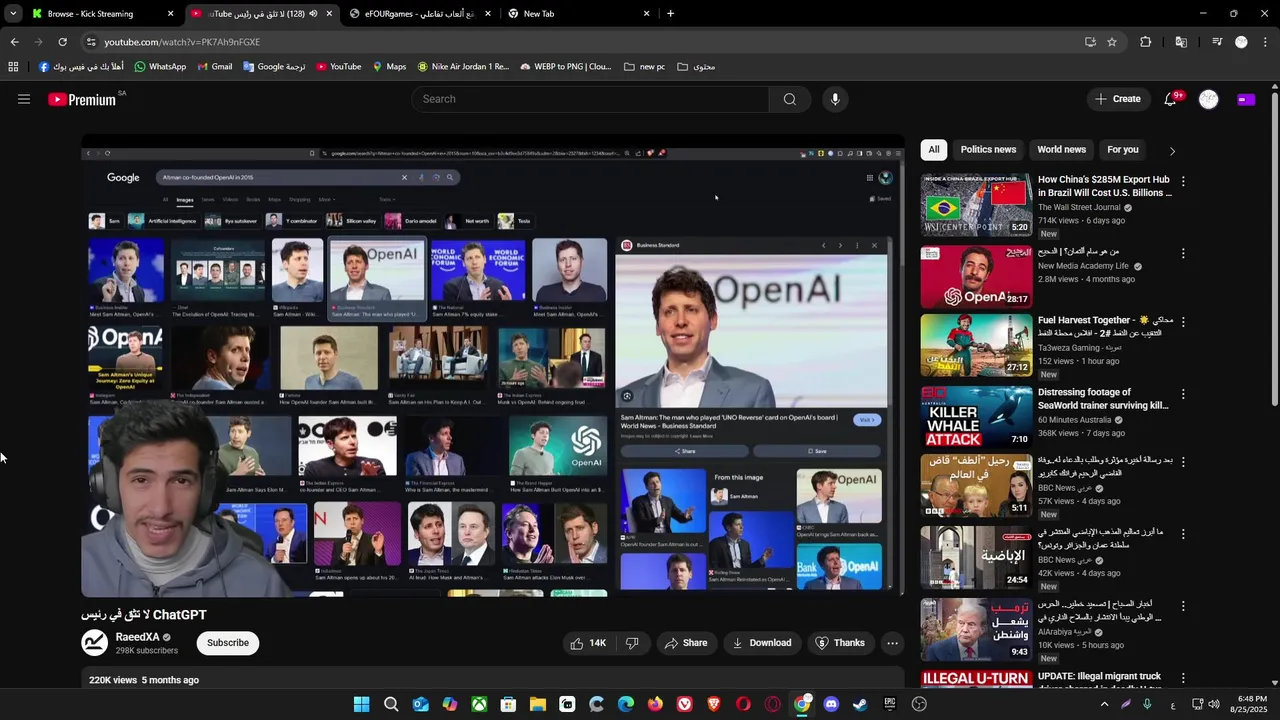The height and width of the screenshot is (720, 1280).
Task: Open Epic Games launcher in taskbar
Action: [x=890, y=704]
